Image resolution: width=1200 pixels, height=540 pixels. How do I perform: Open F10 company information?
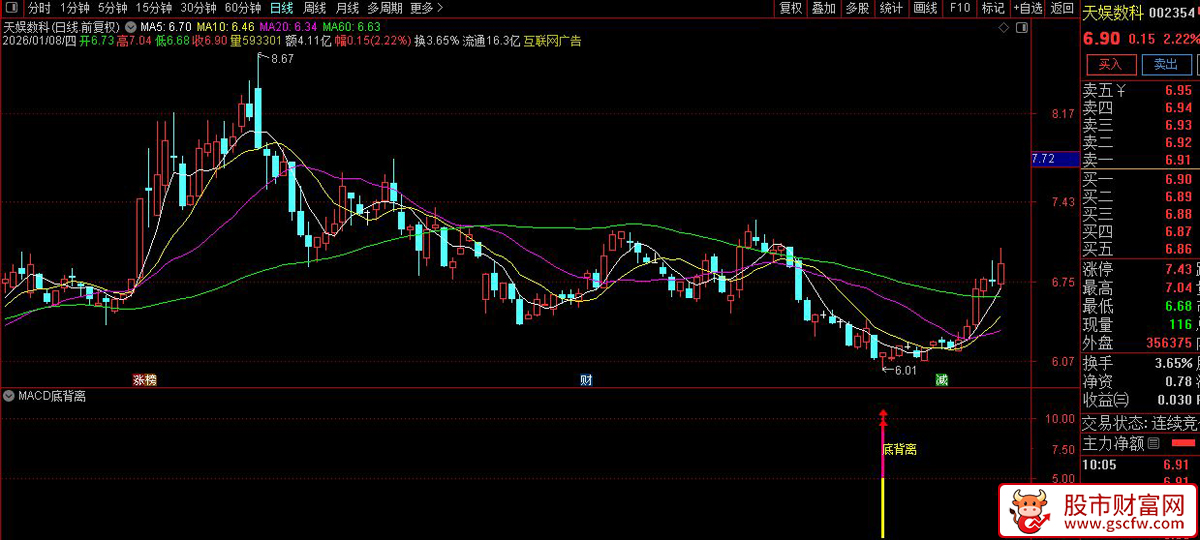coord(959,8)
